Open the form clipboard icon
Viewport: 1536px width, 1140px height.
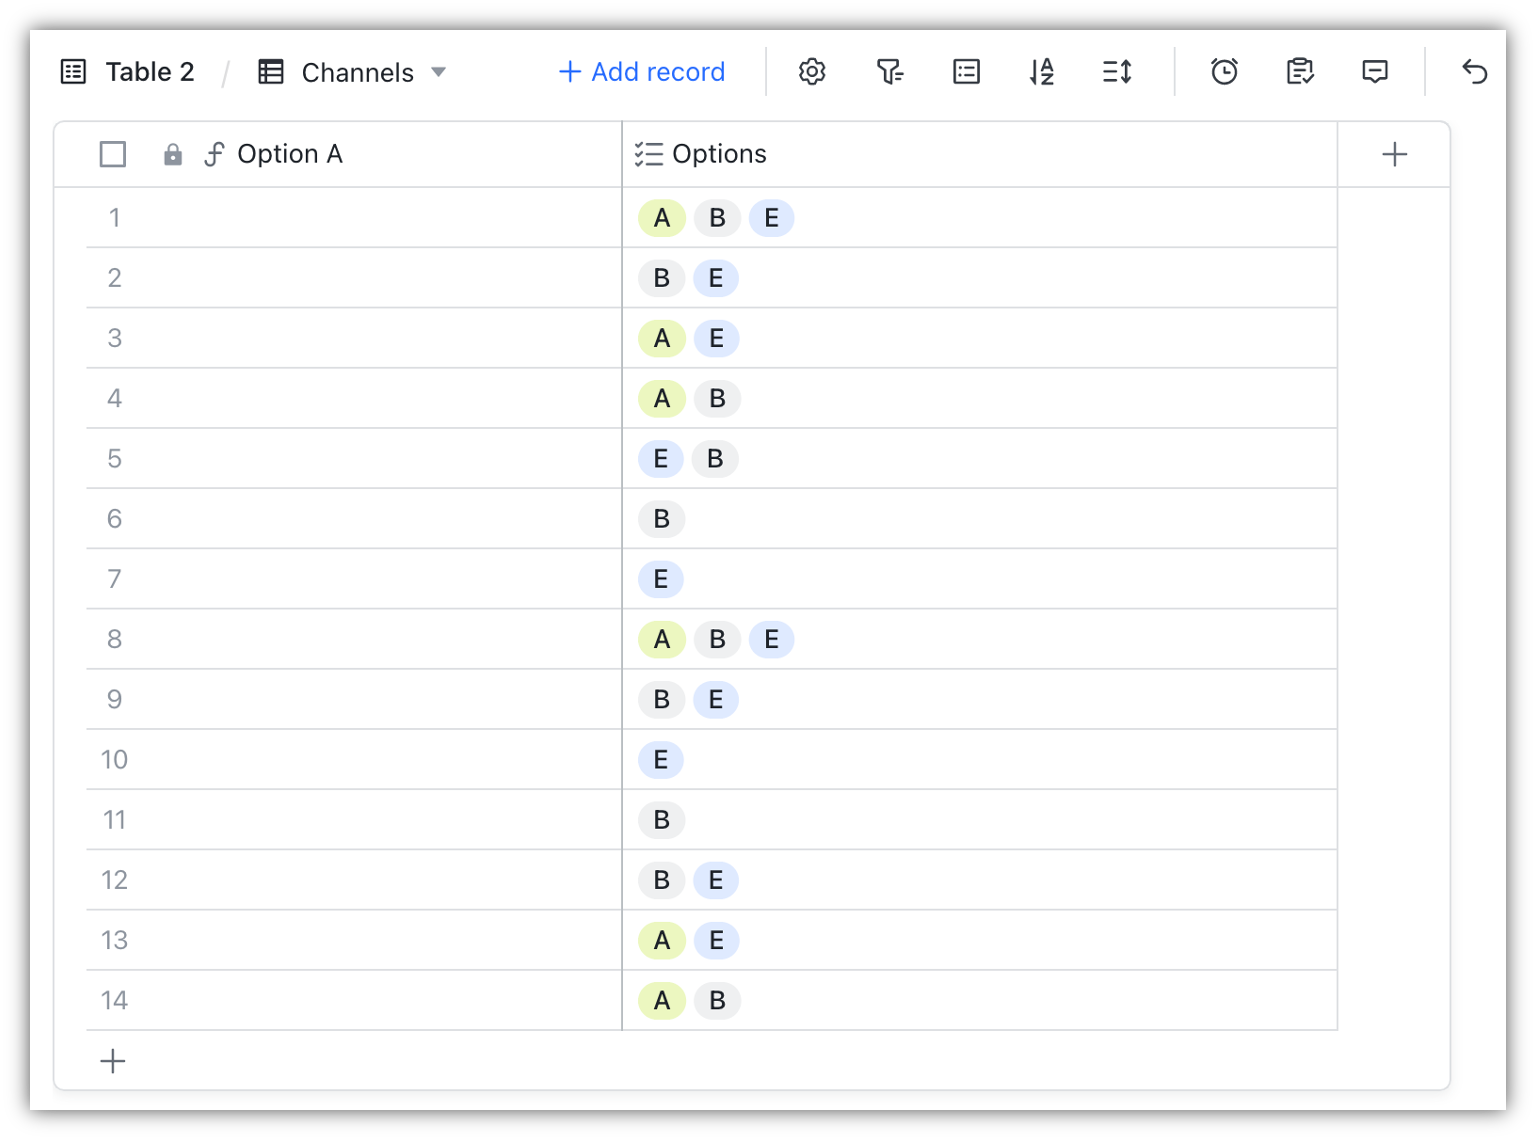(x=1300, y=72)
